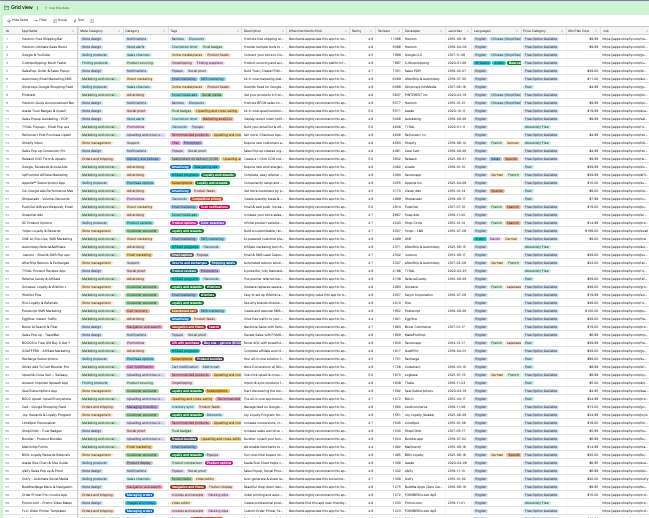Click the Min Plan Cost column header
Screen dimensions: 649x518
583,31
